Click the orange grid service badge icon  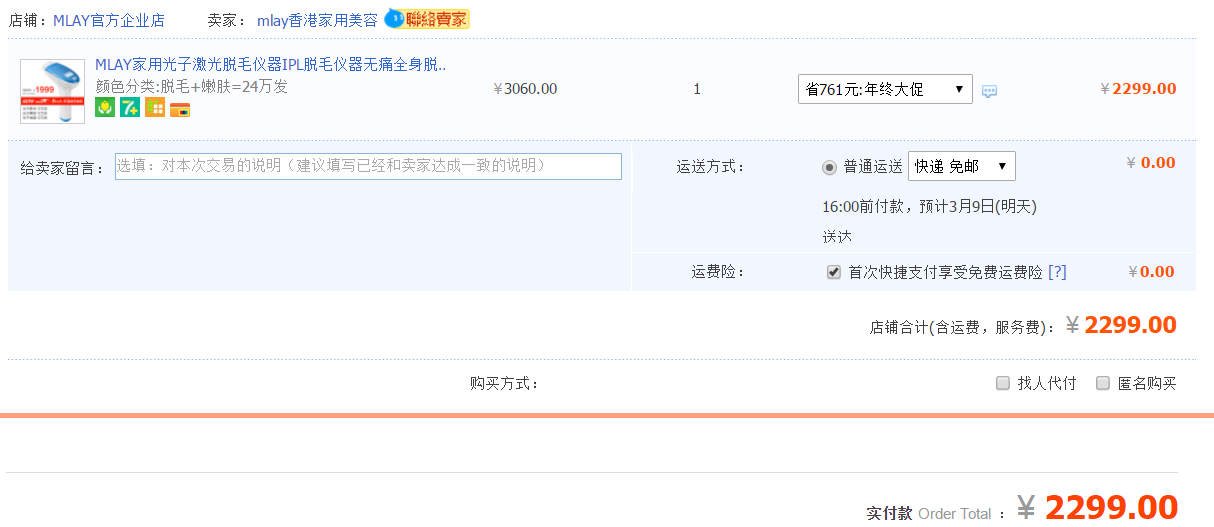[x=155, y=107]
